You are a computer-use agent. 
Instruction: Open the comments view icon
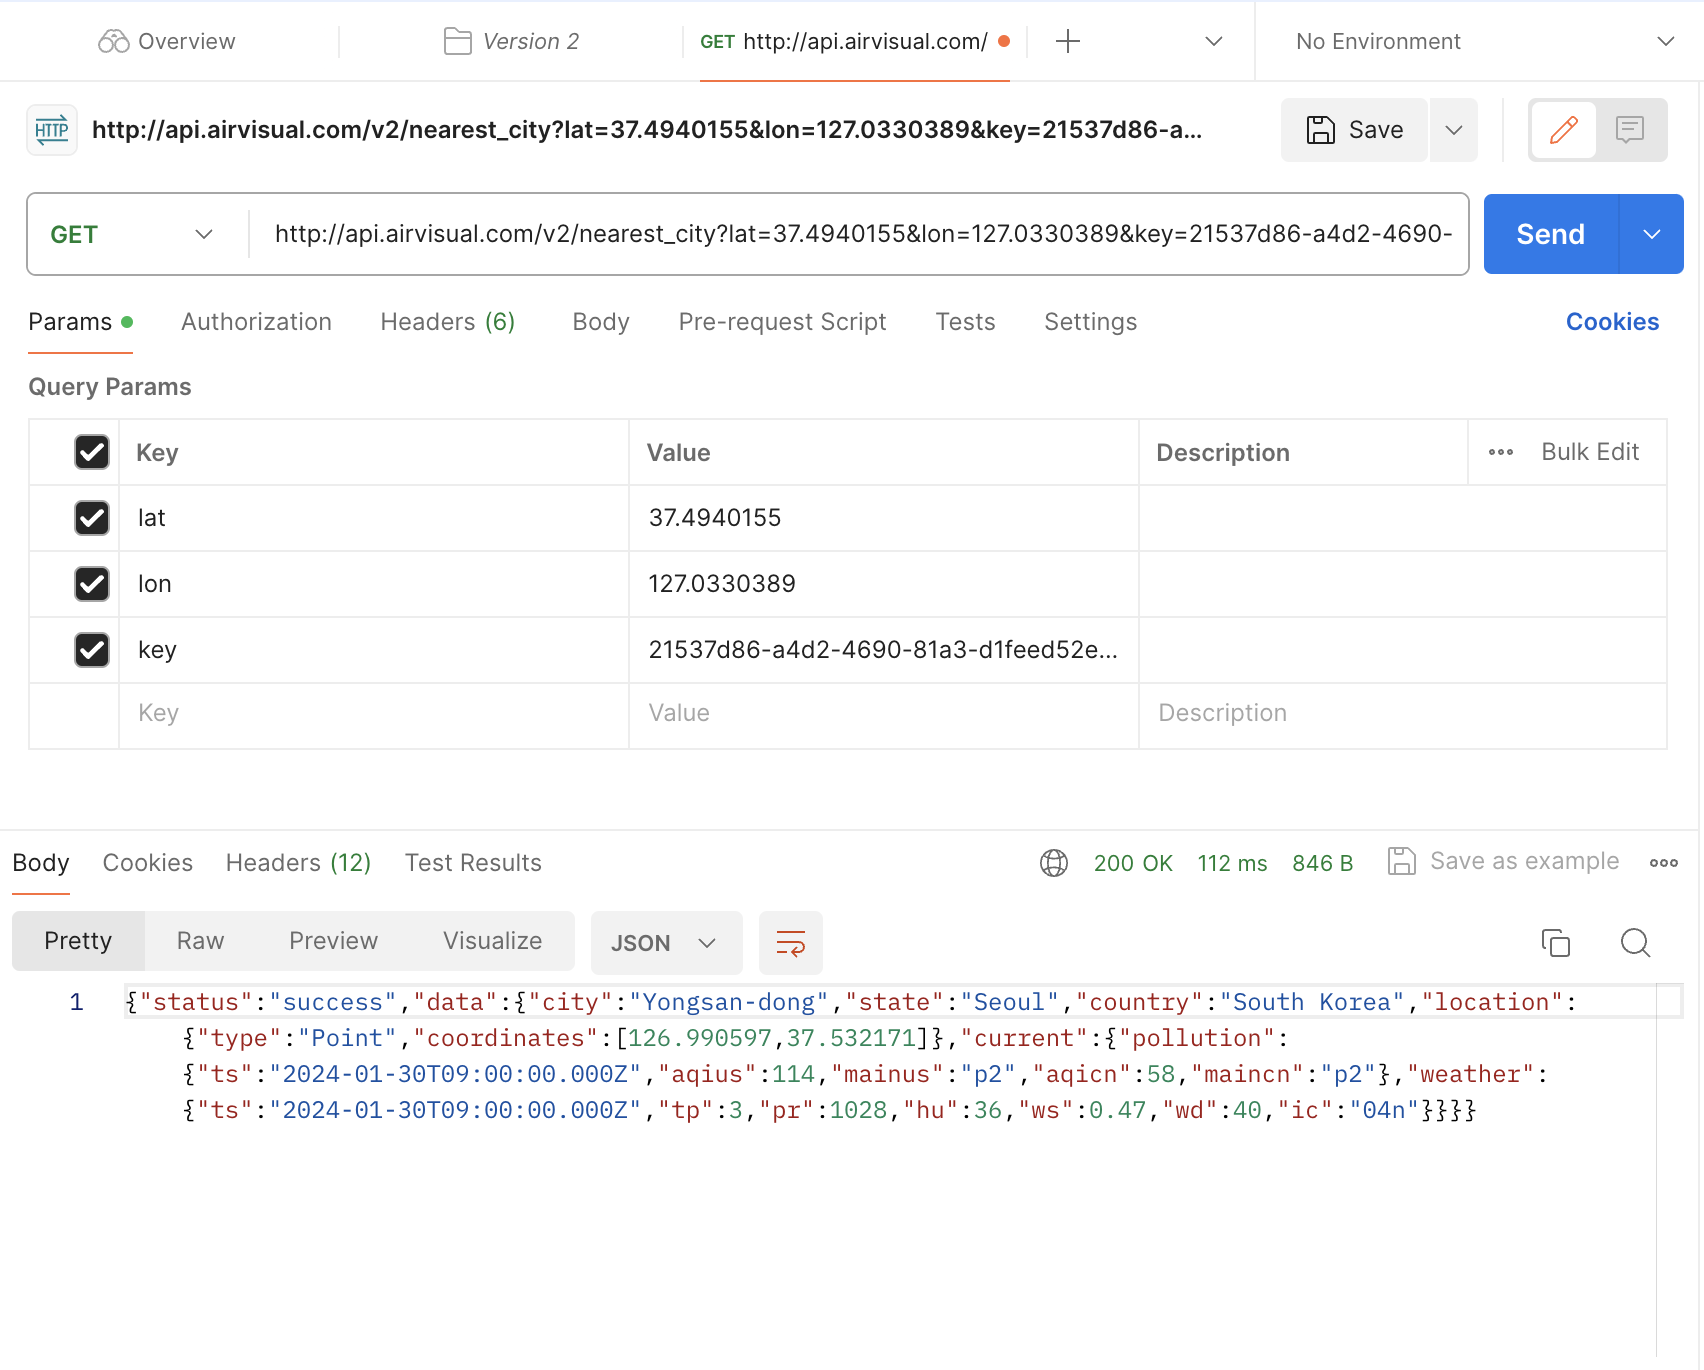coord(1630,130)
